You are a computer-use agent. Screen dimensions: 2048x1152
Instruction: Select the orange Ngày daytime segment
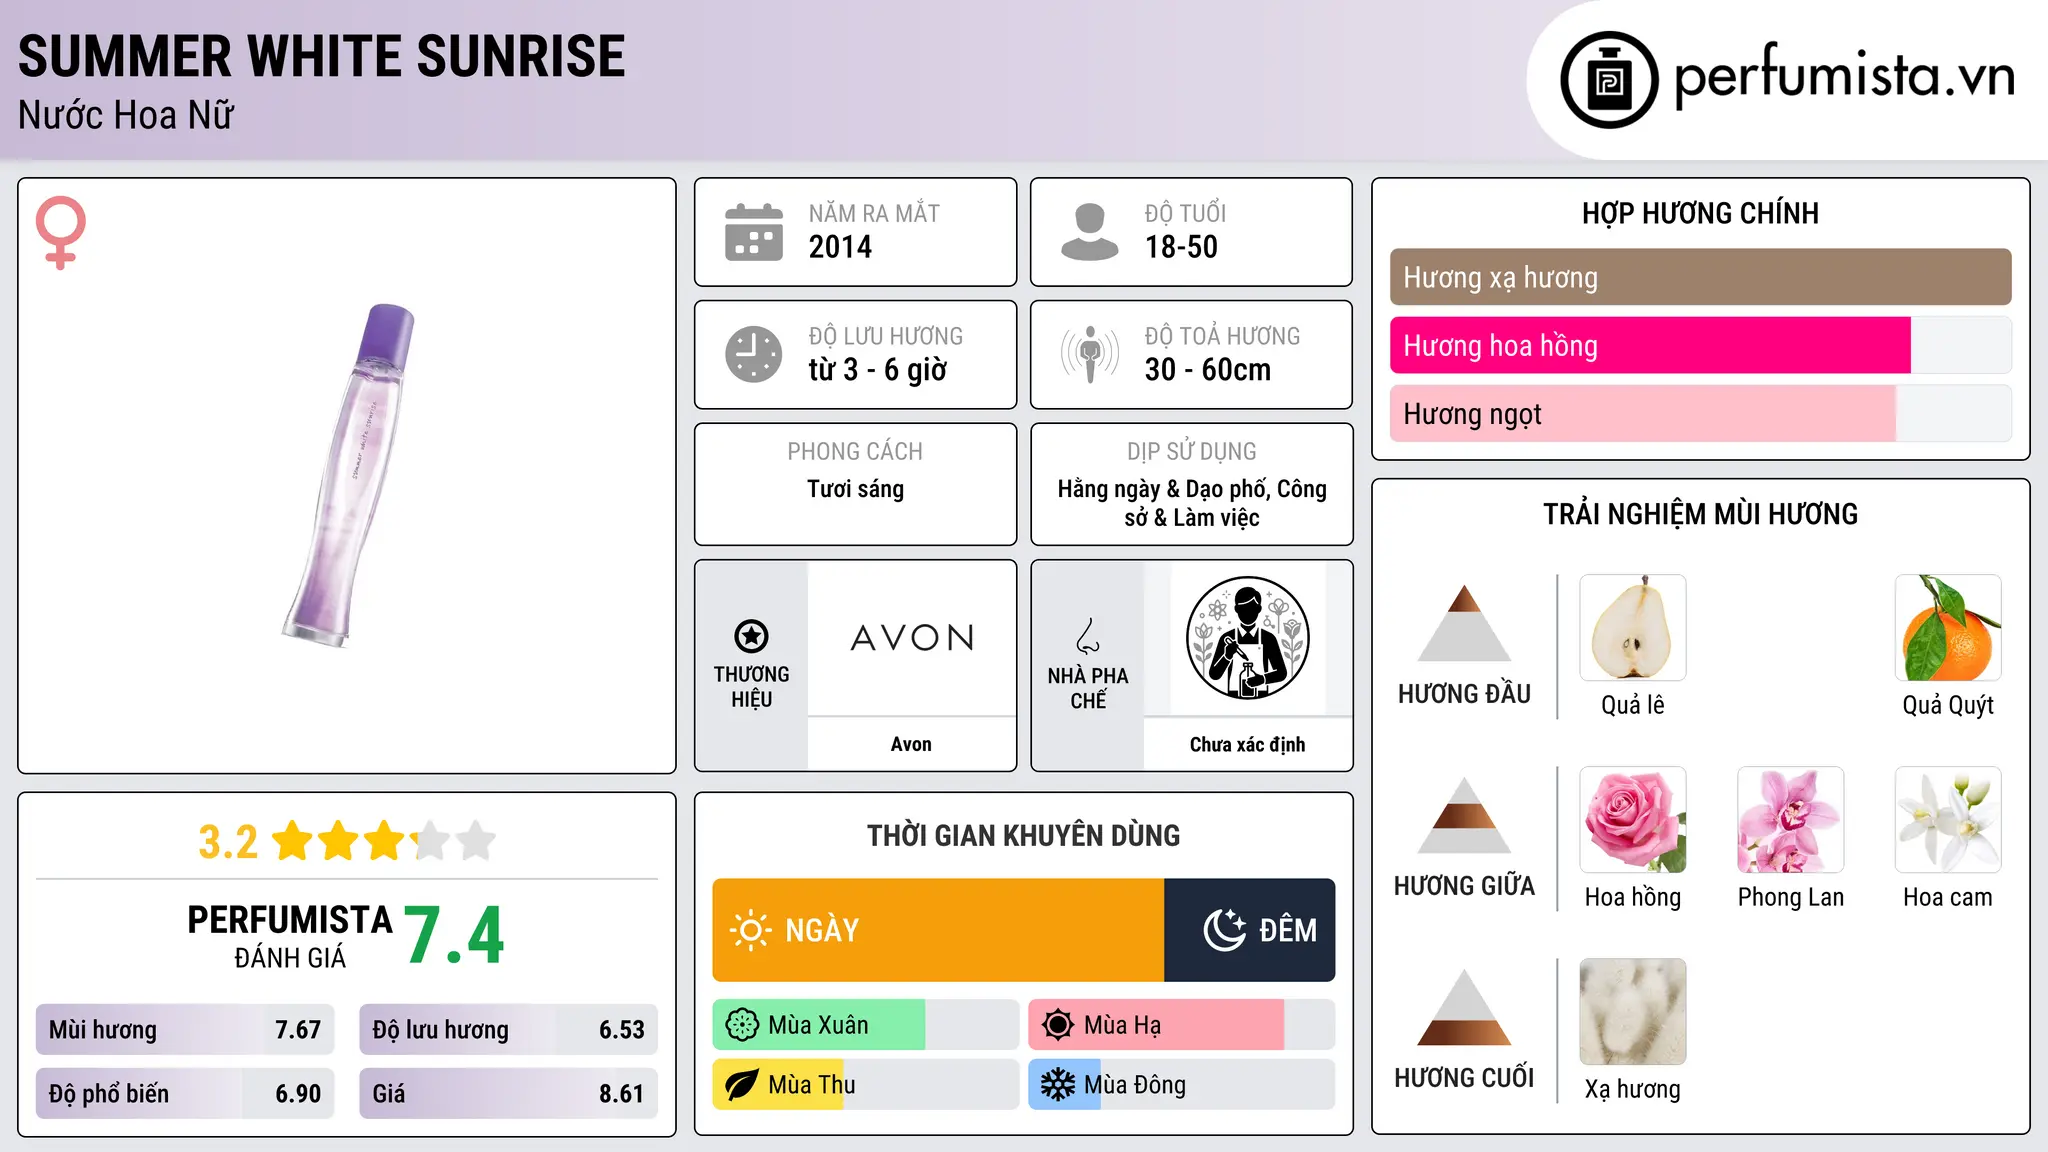[x=938, y=930]
